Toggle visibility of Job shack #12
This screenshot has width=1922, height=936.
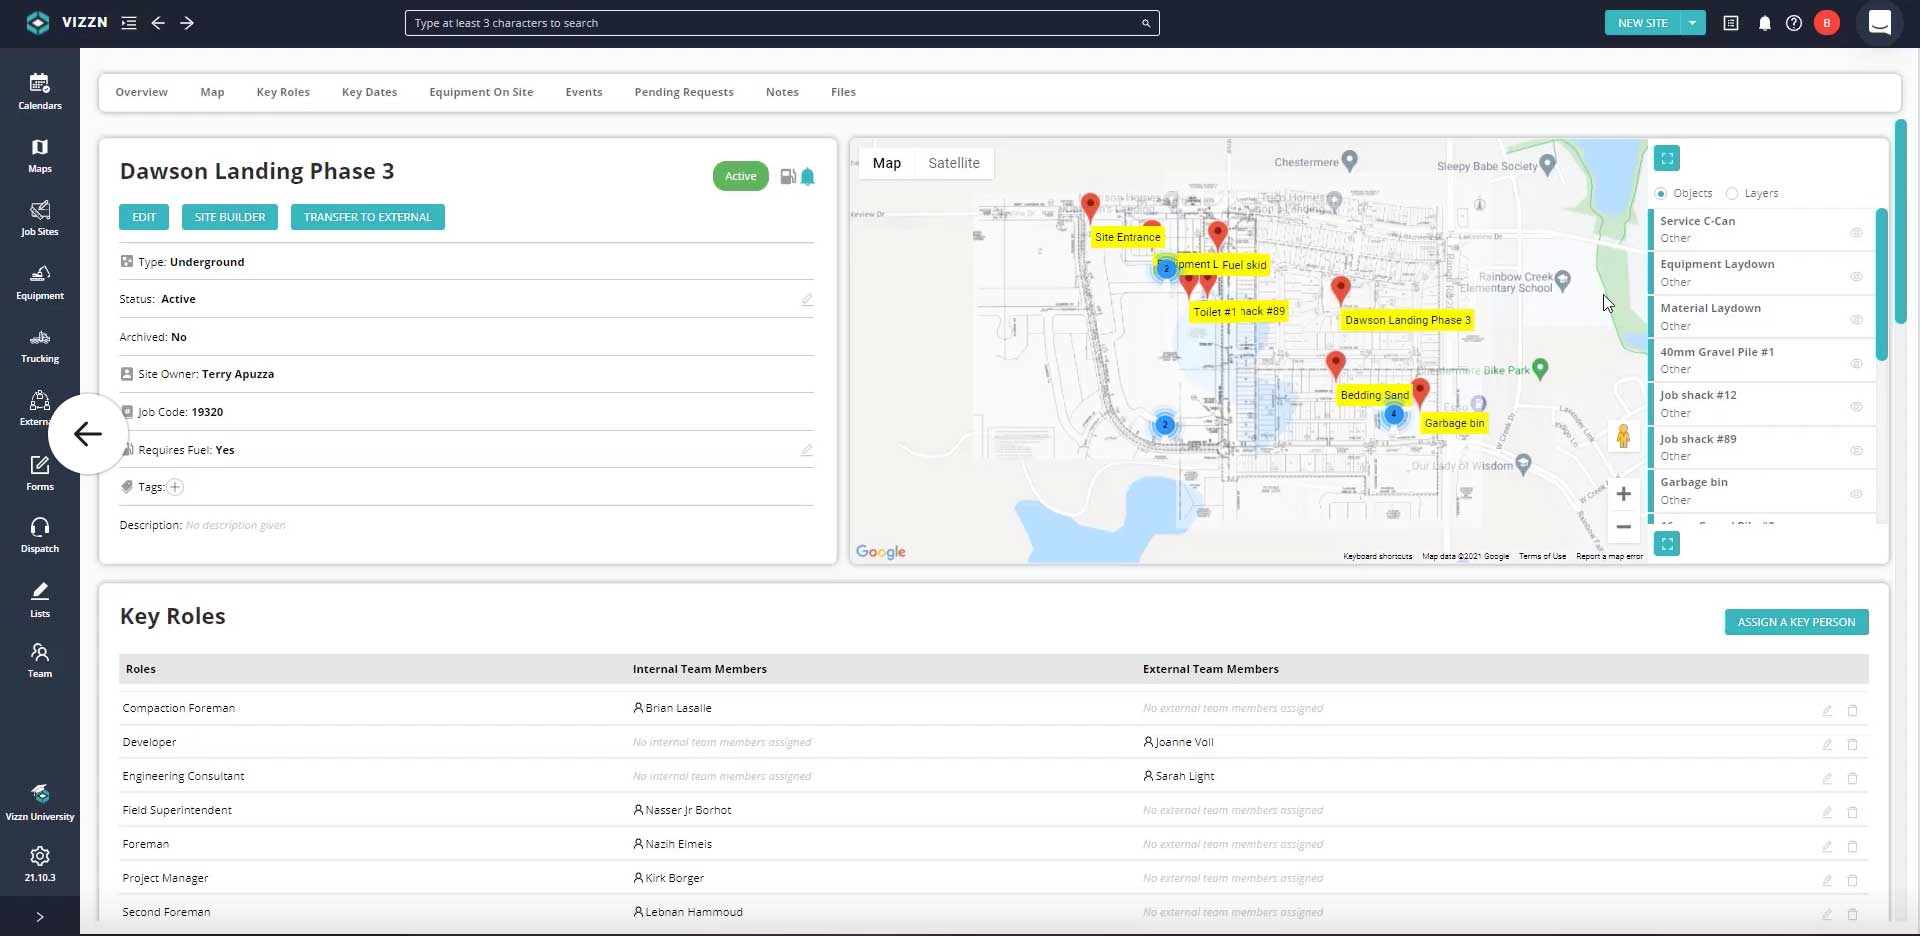(1858, 406)
